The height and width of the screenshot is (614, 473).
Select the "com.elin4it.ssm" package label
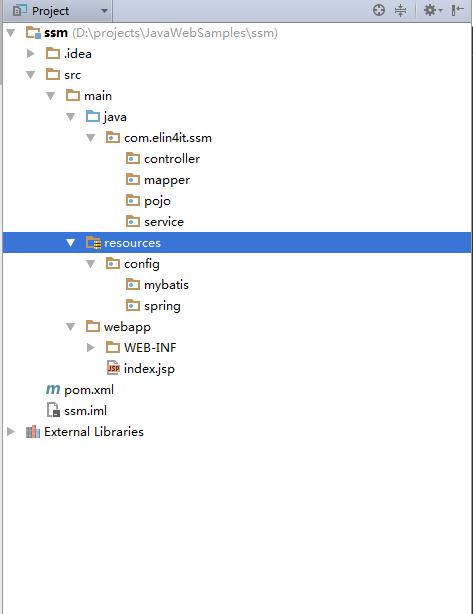[168, 138]
